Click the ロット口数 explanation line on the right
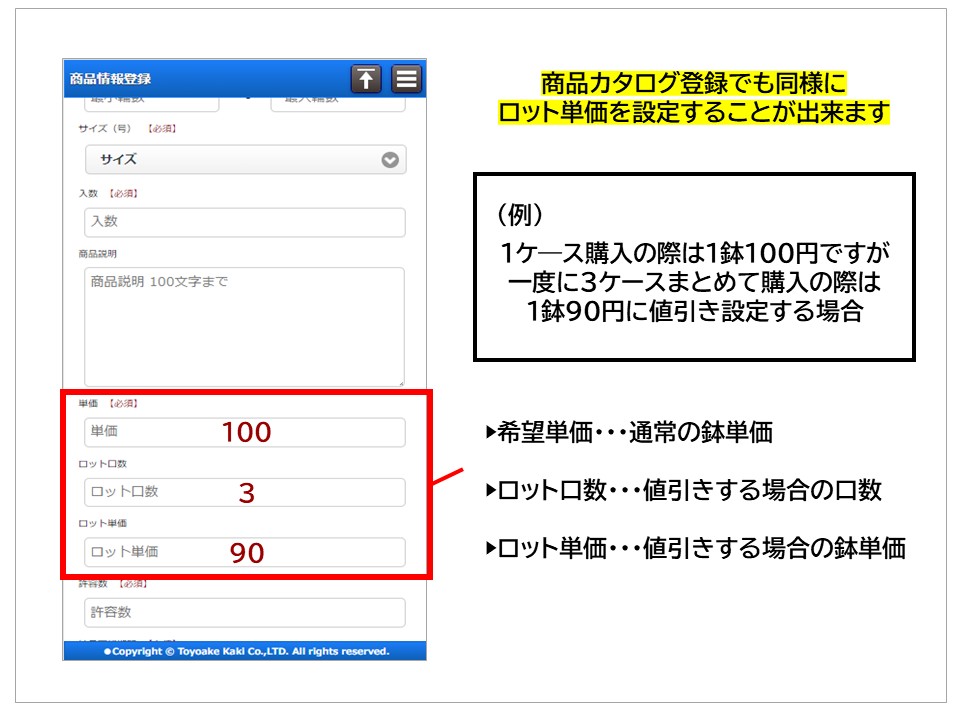960x720 pixels. pyautogui.click(x=683, y=491)
